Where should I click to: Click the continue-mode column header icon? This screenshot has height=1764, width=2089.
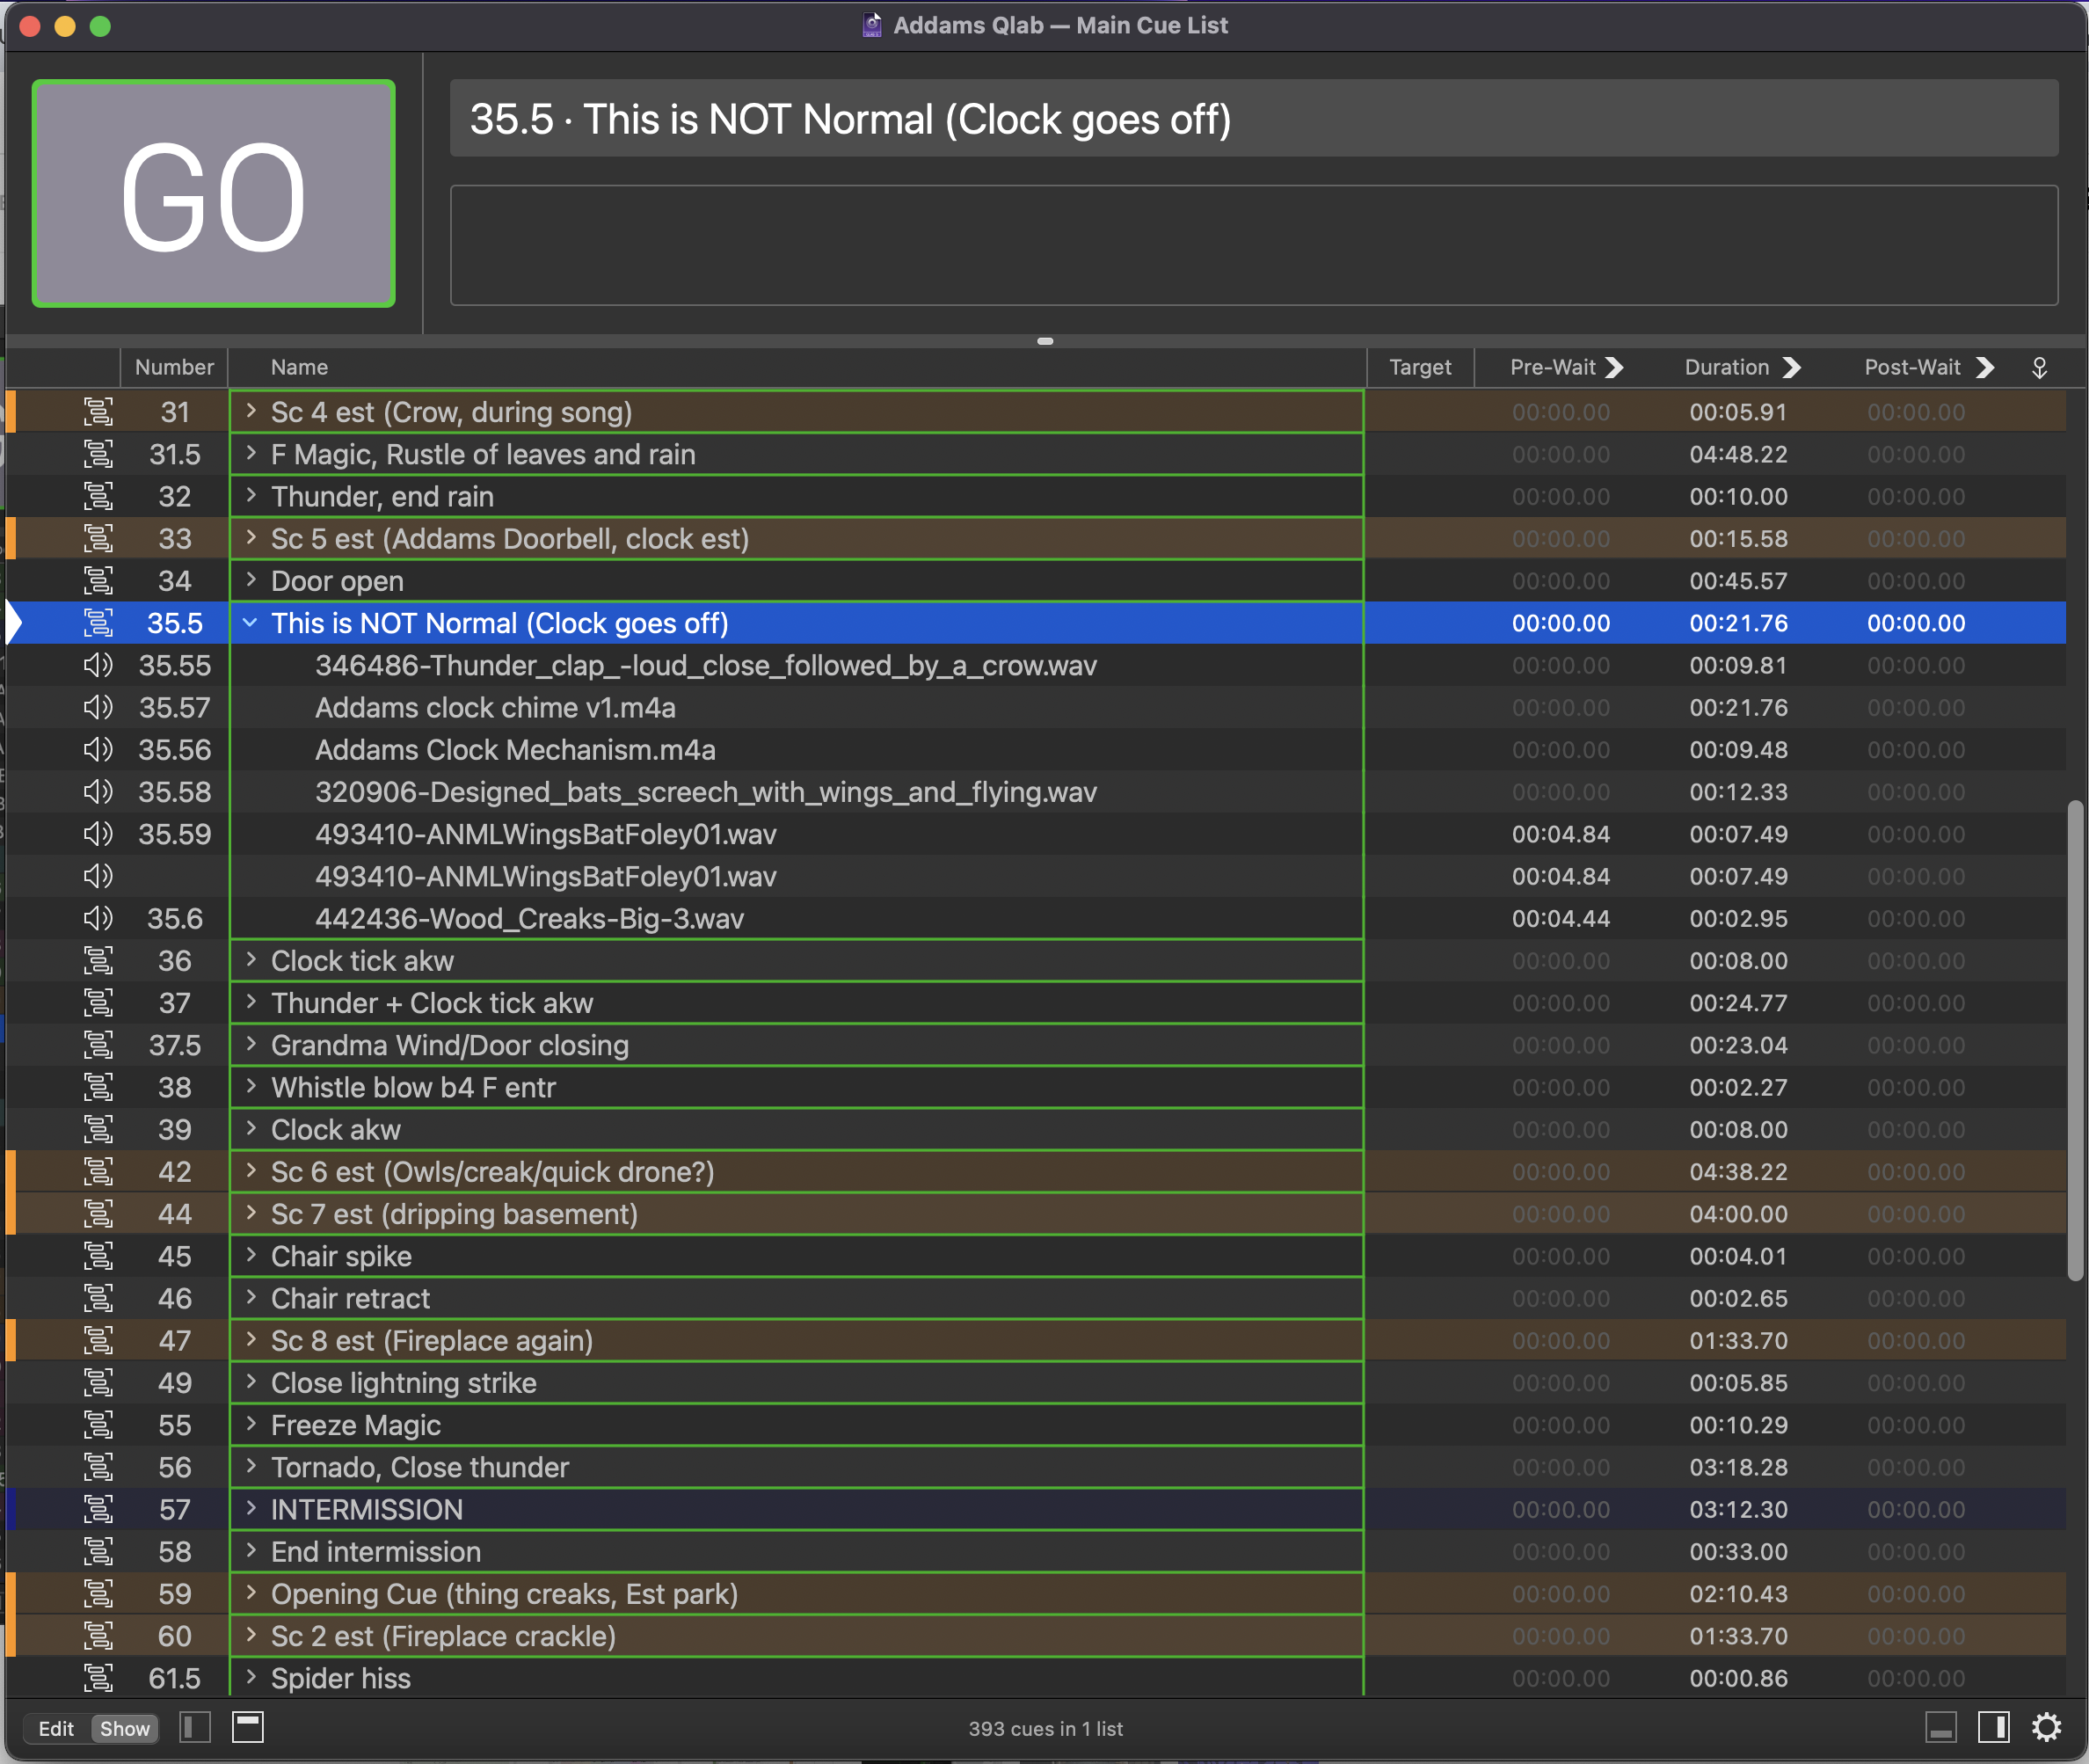[x=2039, y=368]
